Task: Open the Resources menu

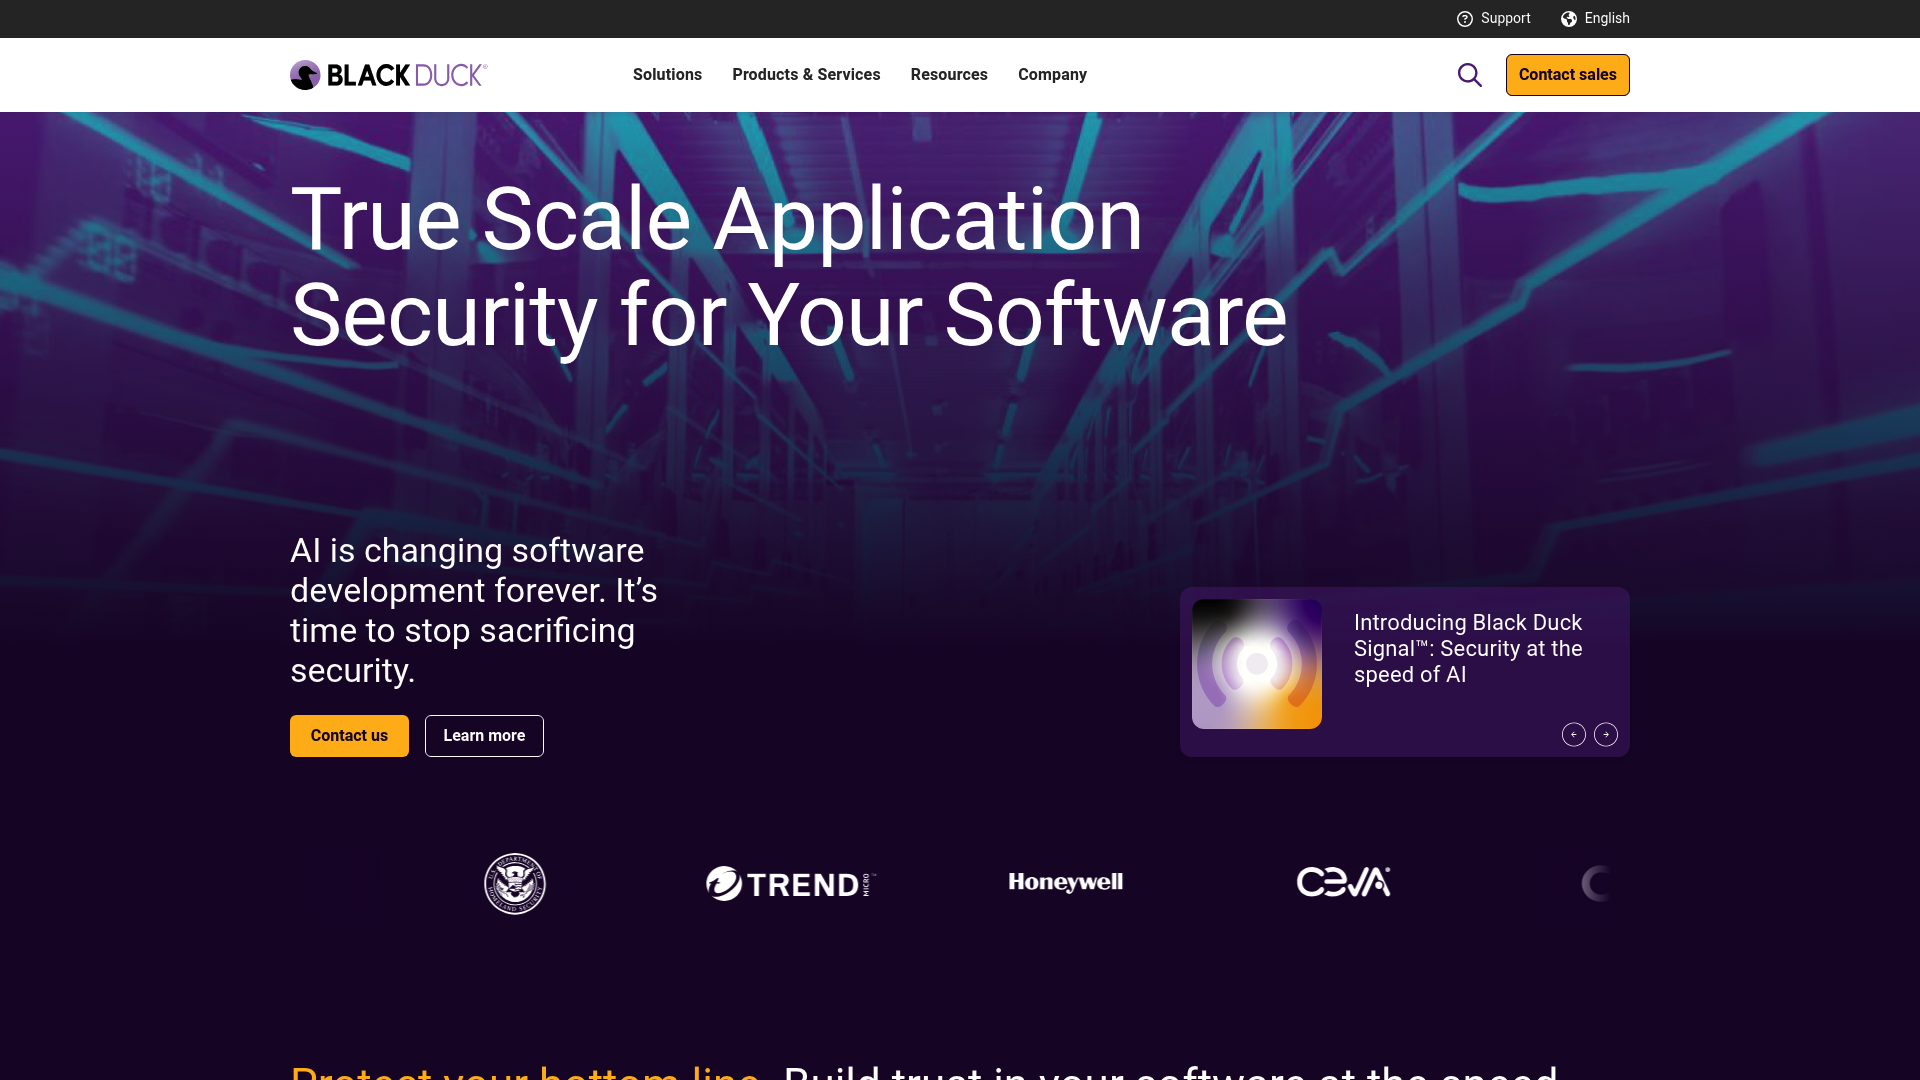Action: point(949,75)
